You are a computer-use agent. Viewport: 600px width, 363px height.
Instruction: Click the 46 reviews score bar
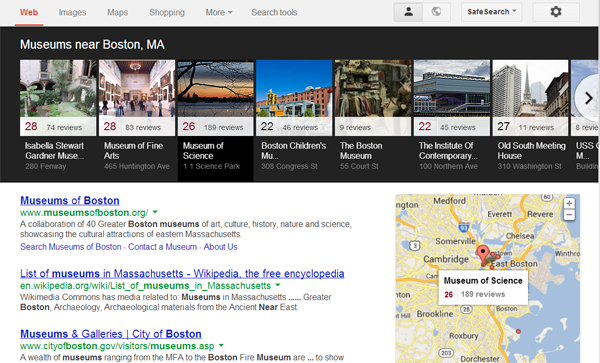294,127
